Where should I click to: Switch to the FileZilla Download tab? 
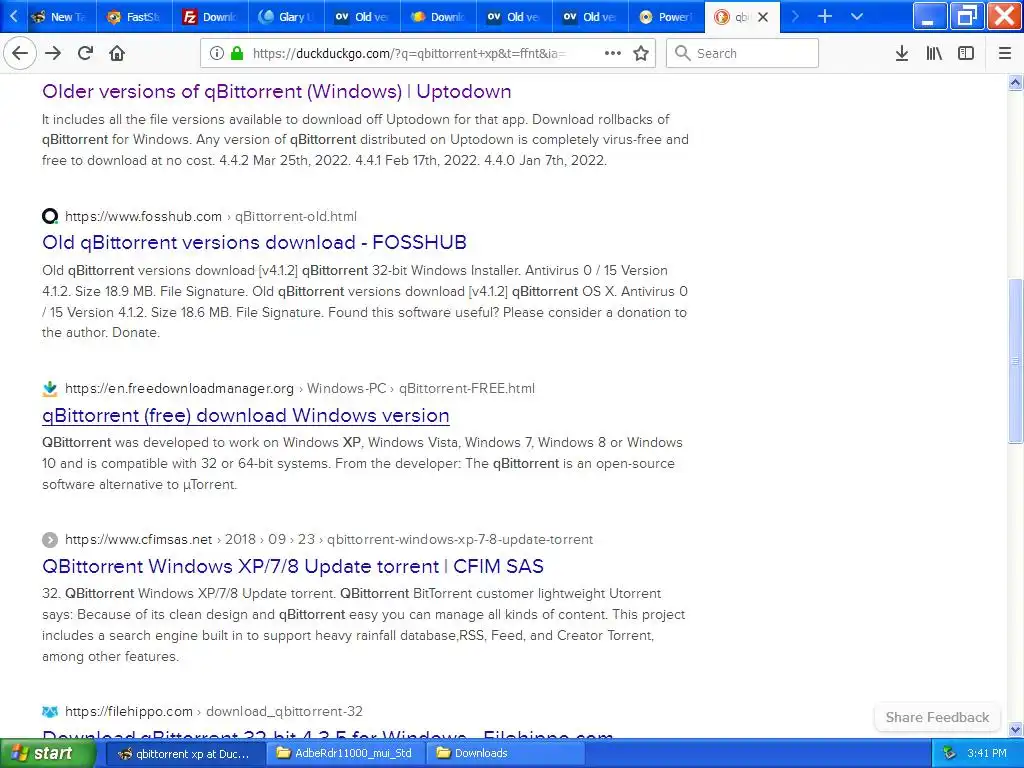(210, 17)
